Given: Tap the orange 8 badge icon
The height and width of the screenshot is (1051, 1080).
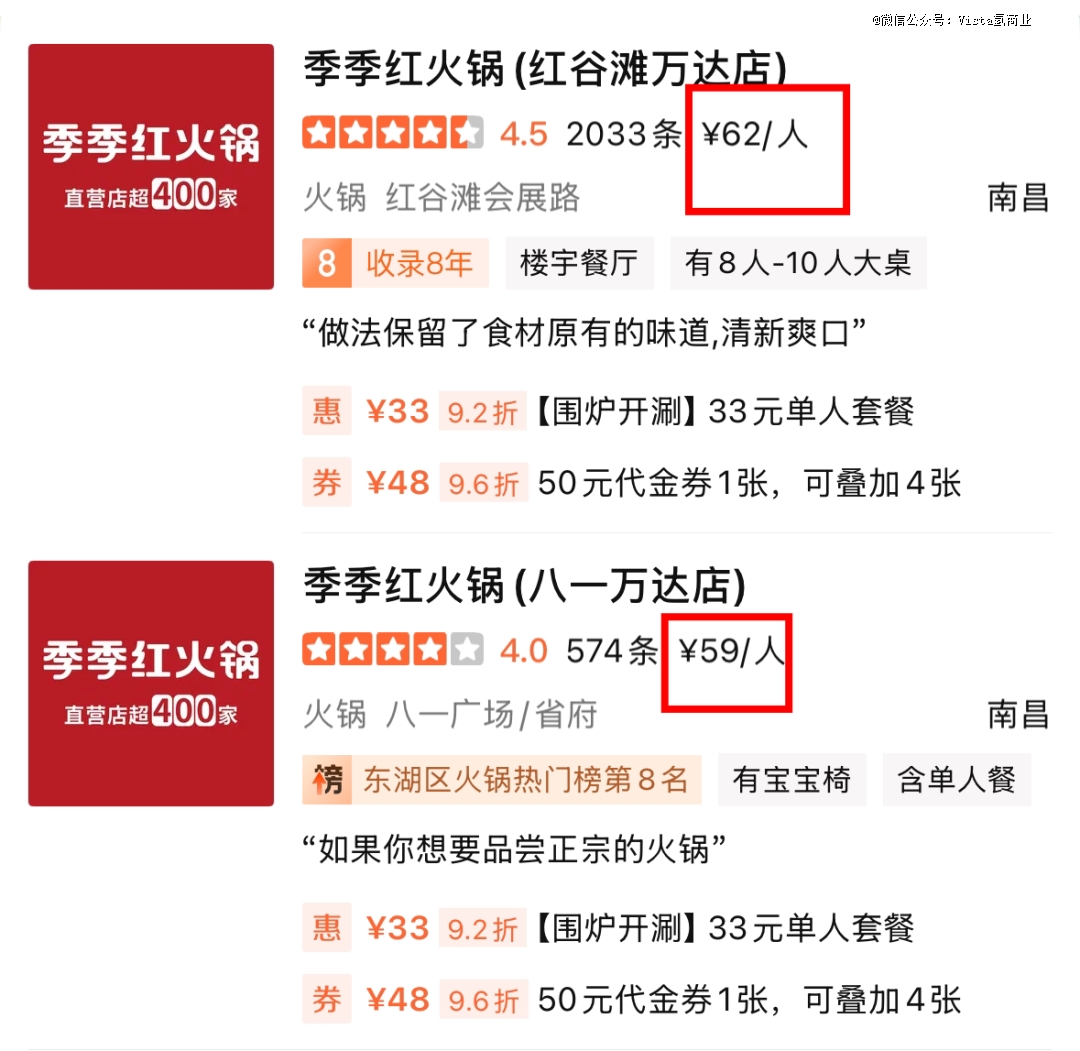Looking at the screenshot, I should pos(326,263).
